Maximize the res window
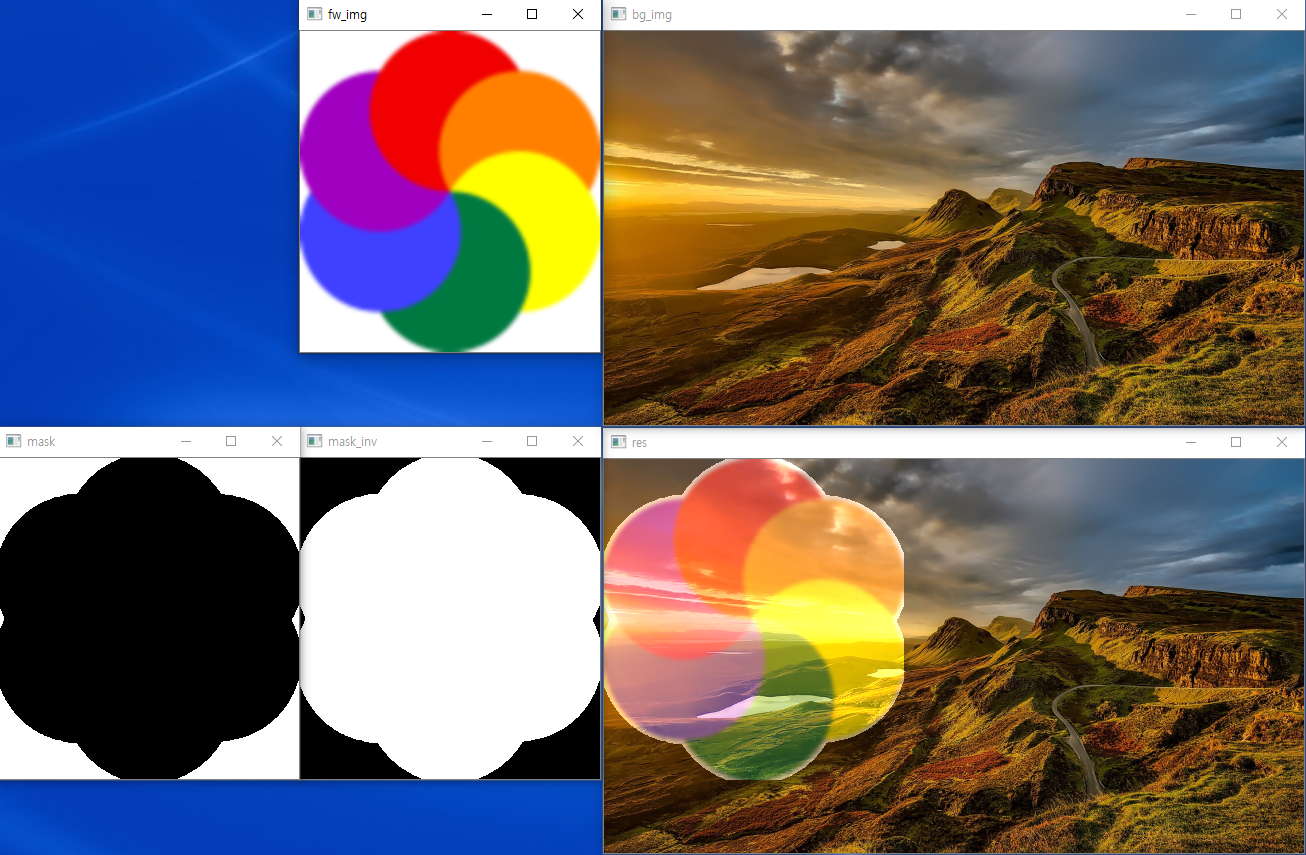 point(1236,442)
